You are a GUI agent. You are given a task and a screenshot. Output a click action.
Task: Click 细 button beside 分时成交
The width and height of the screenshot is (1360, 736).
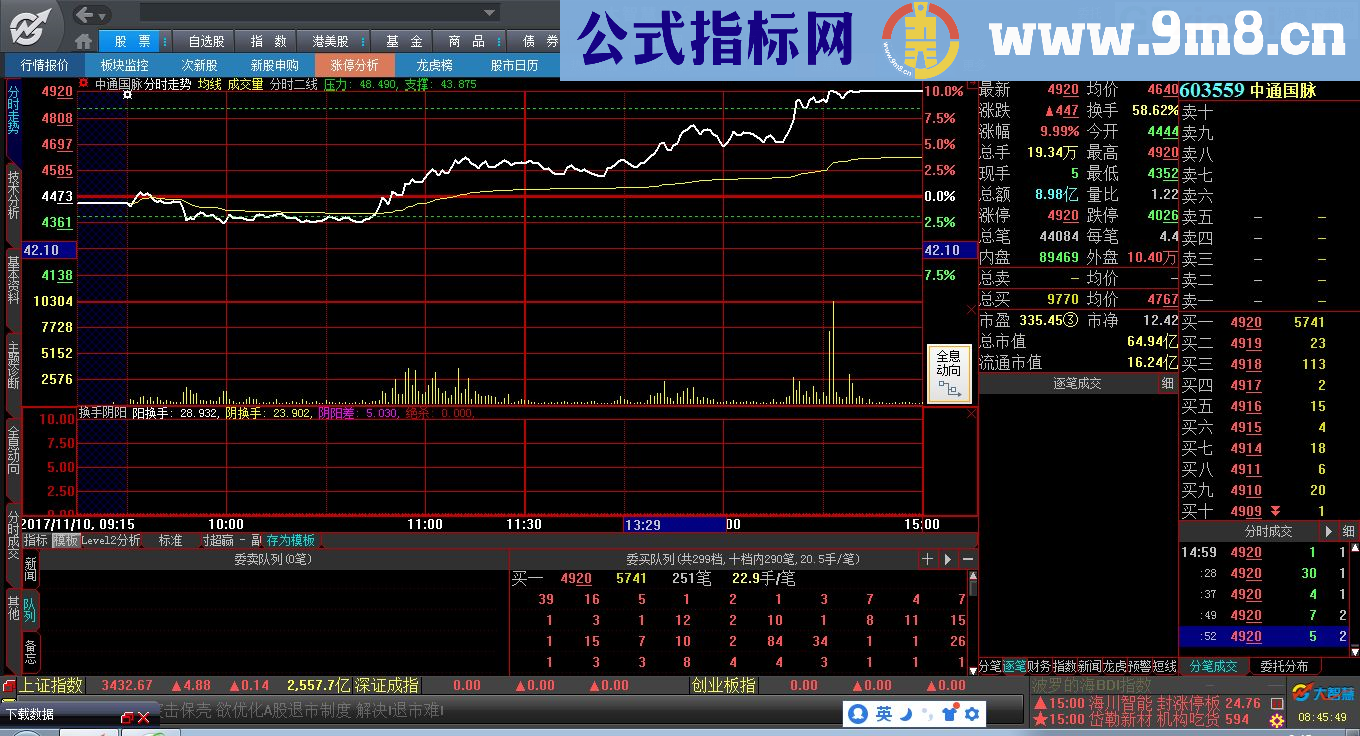tap(1349, 532)
